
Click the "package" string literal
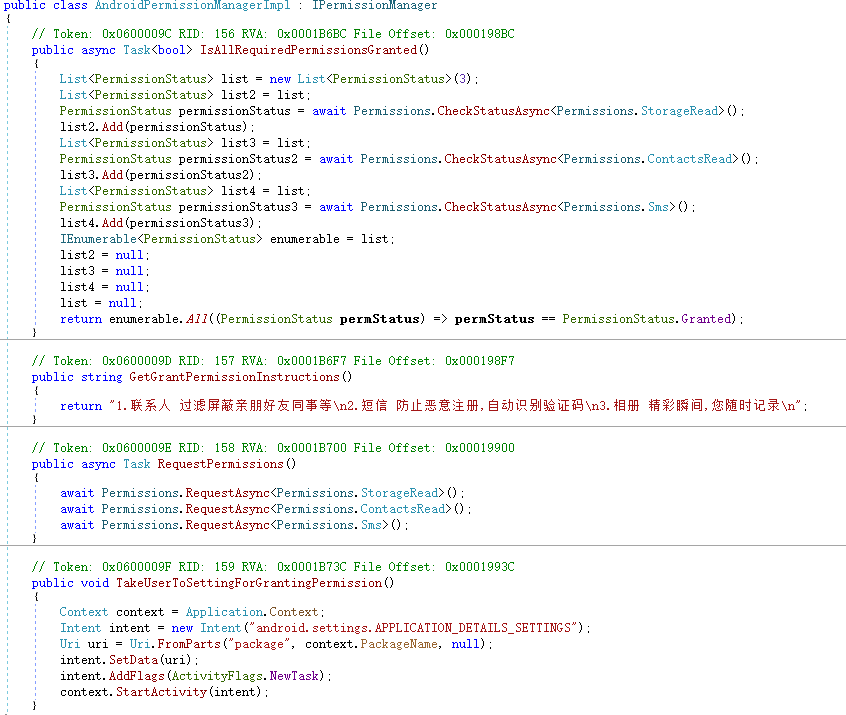260,644
